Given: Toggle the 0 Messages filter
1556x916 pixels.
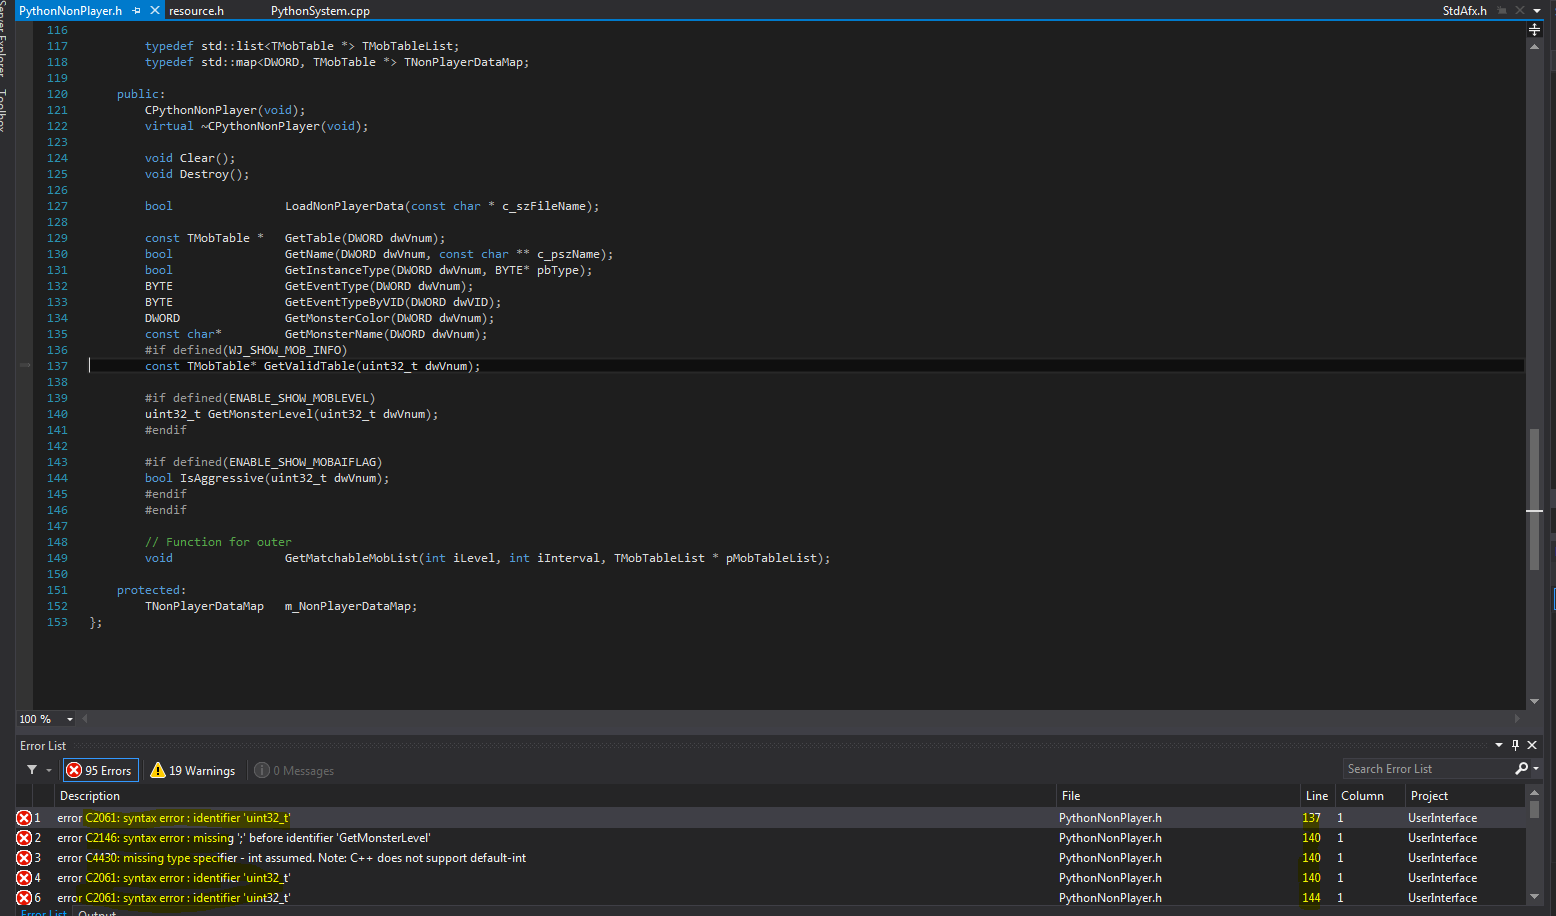Looking at the screenshot, I should (294, 770).
